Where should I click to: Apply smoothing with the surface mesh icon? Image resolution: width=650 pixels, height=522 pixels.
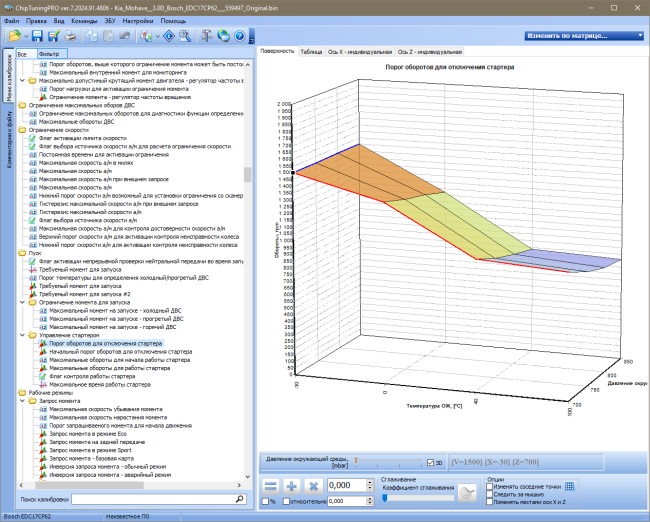tap(467, 493)
